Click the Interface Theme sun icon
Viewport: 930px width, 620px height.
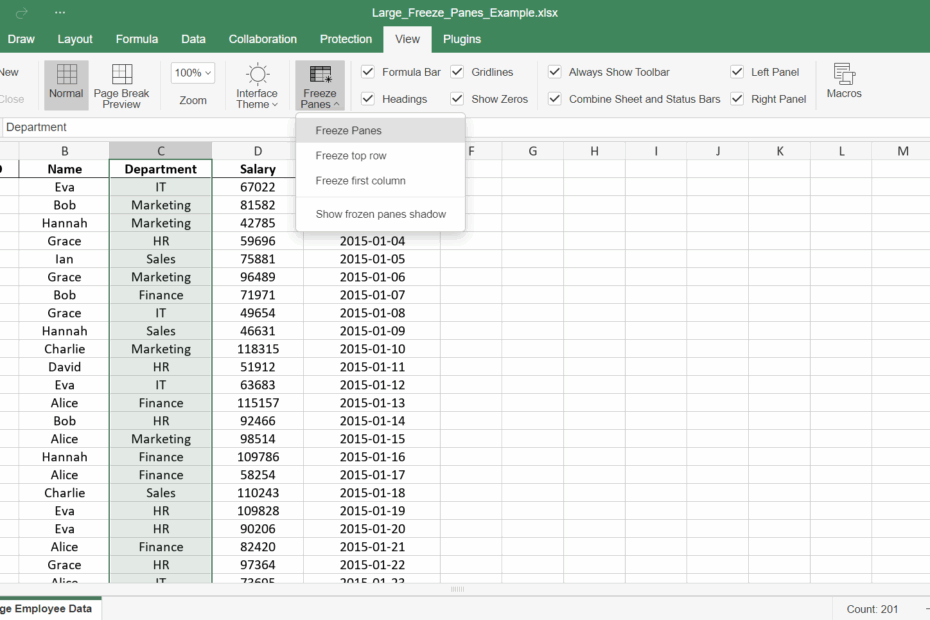(x=257, y=75)
